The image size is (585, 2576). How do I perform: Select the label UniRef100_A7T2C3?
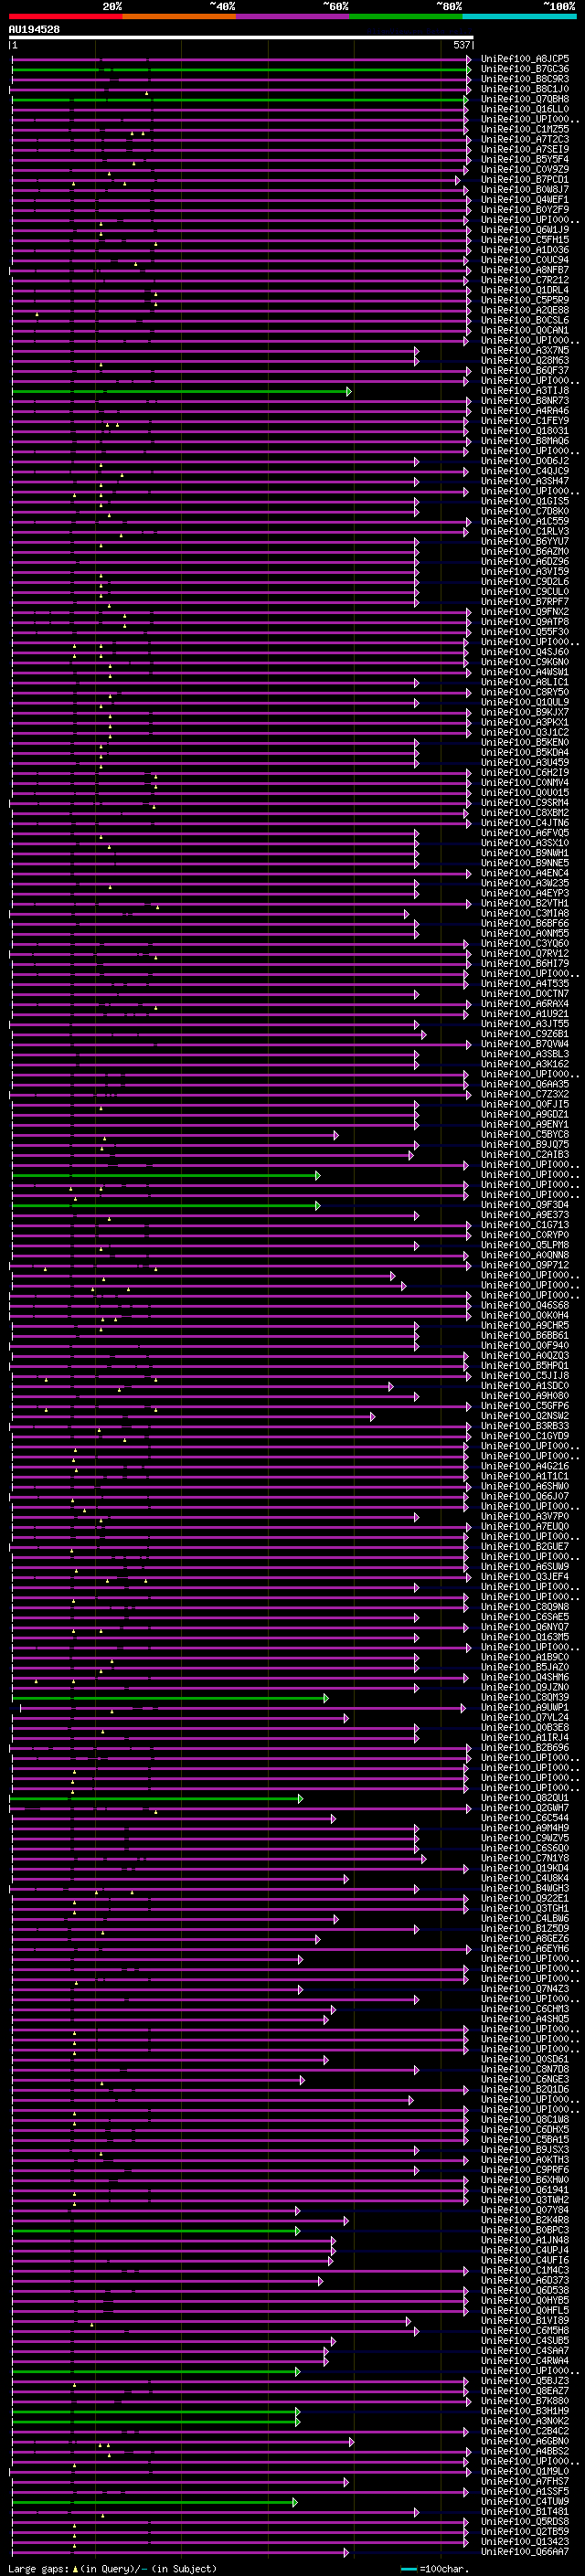click(525, 140)
